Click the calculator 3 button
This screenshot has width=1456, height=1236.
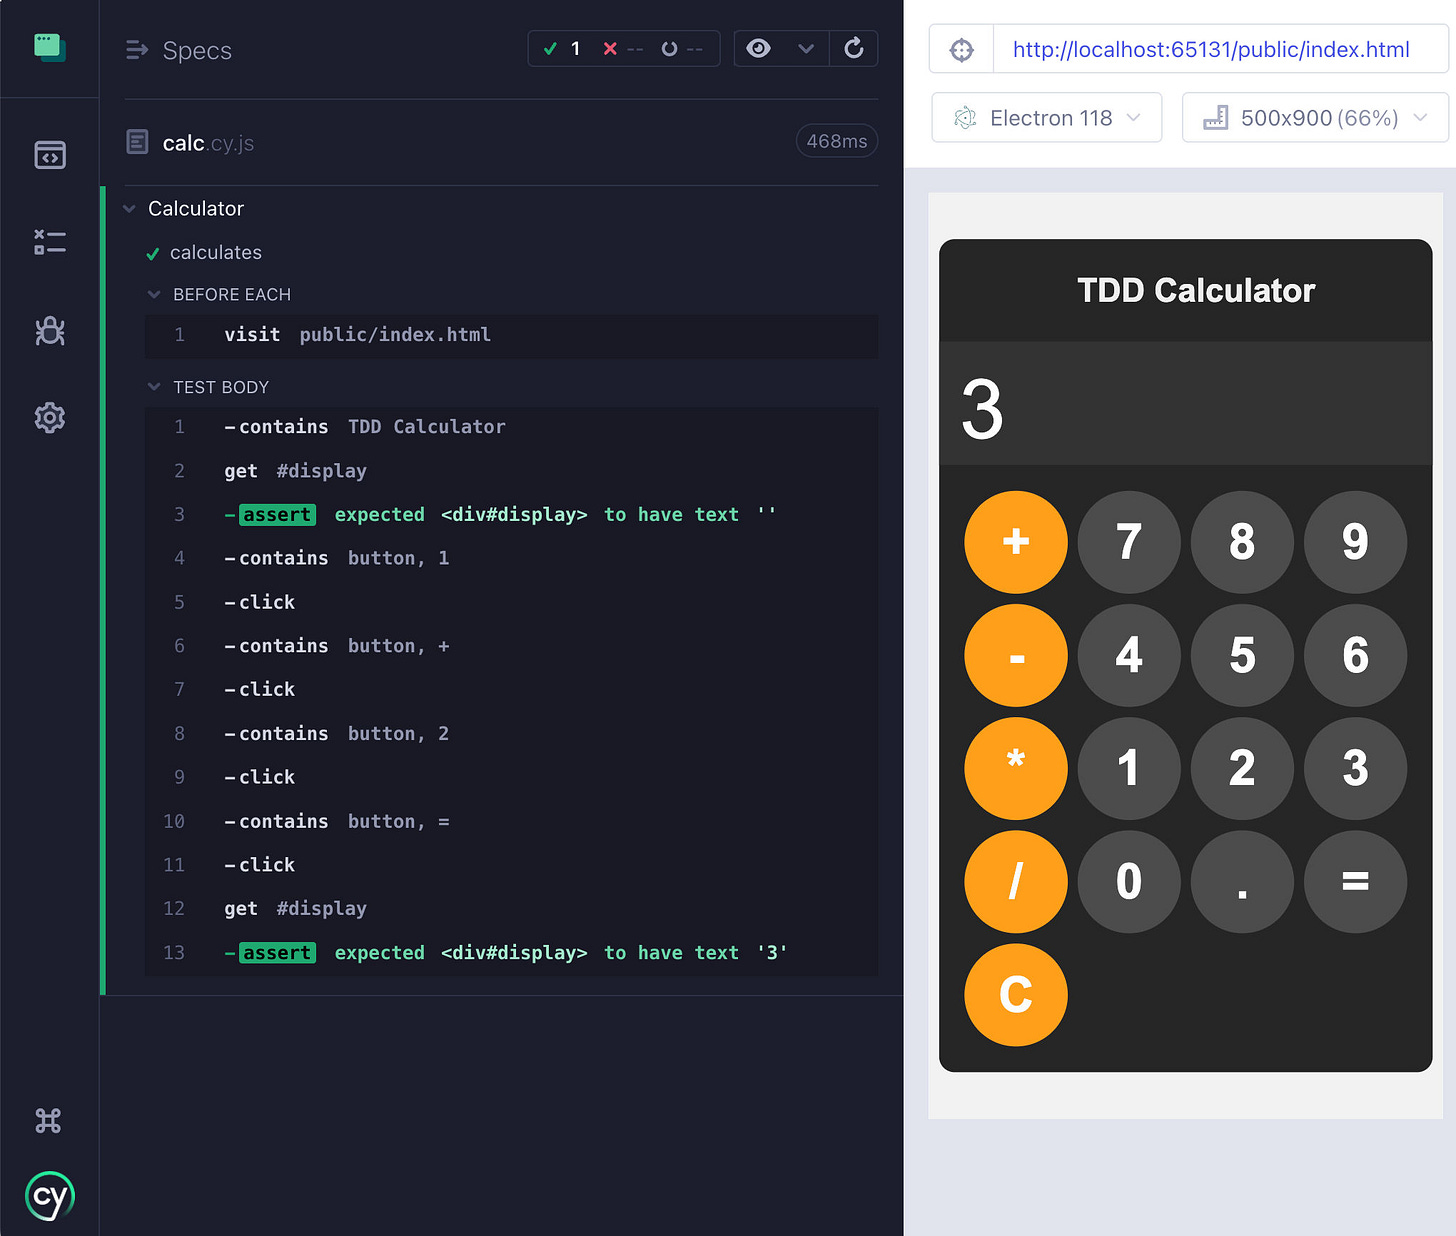1355,768
